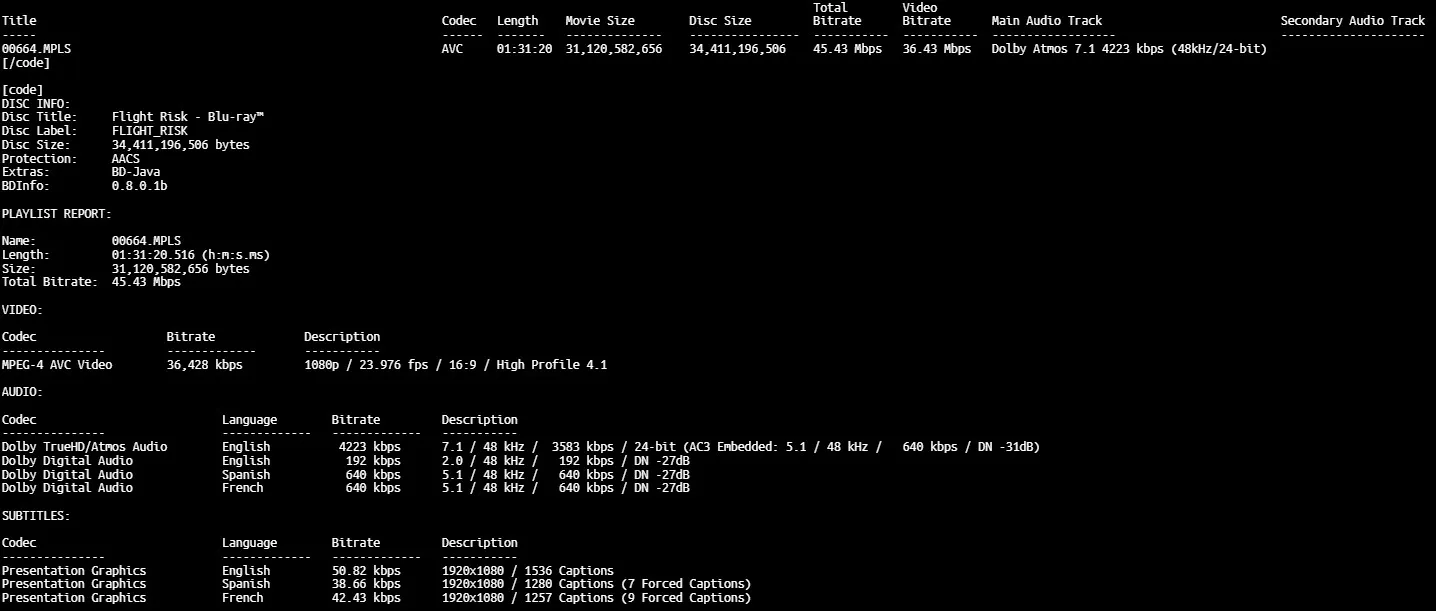Click the MPEG-4 AVC Video codec line
The width and height of the screenshot is (1436, 611).
(57, 365)
